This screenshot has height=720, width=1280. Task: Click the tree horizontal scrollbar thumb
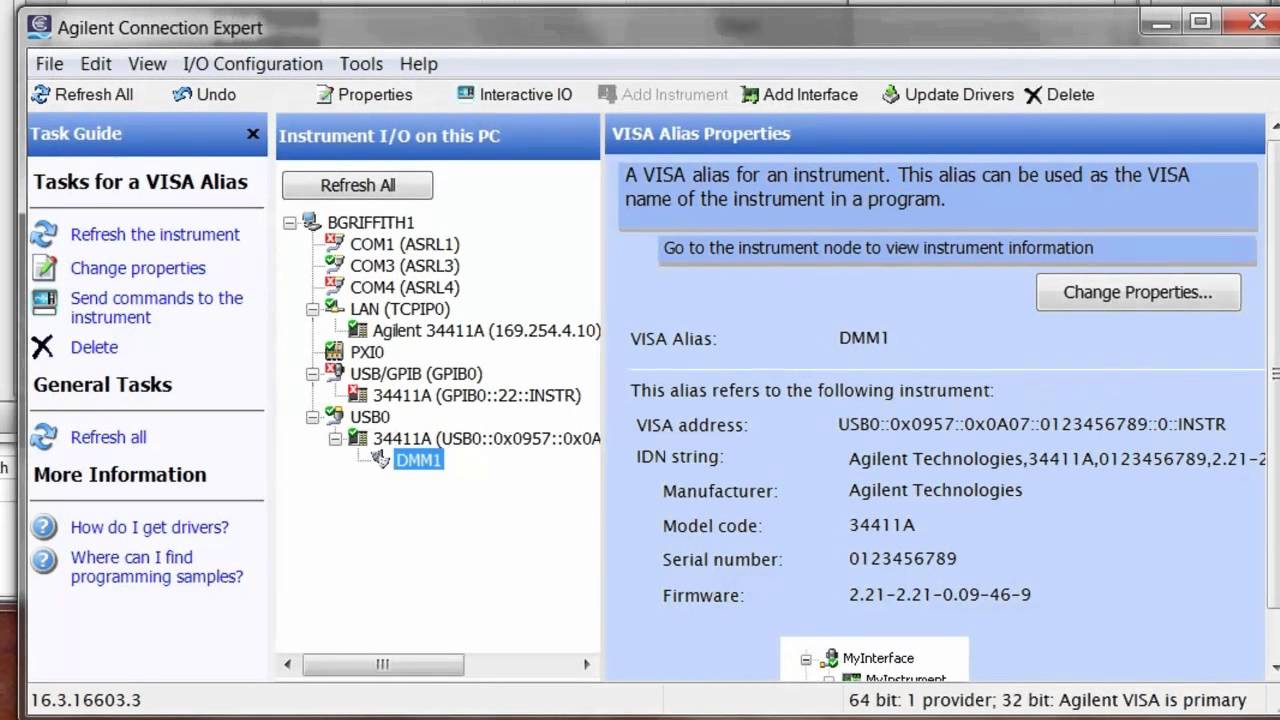click(x=383, y=664)
